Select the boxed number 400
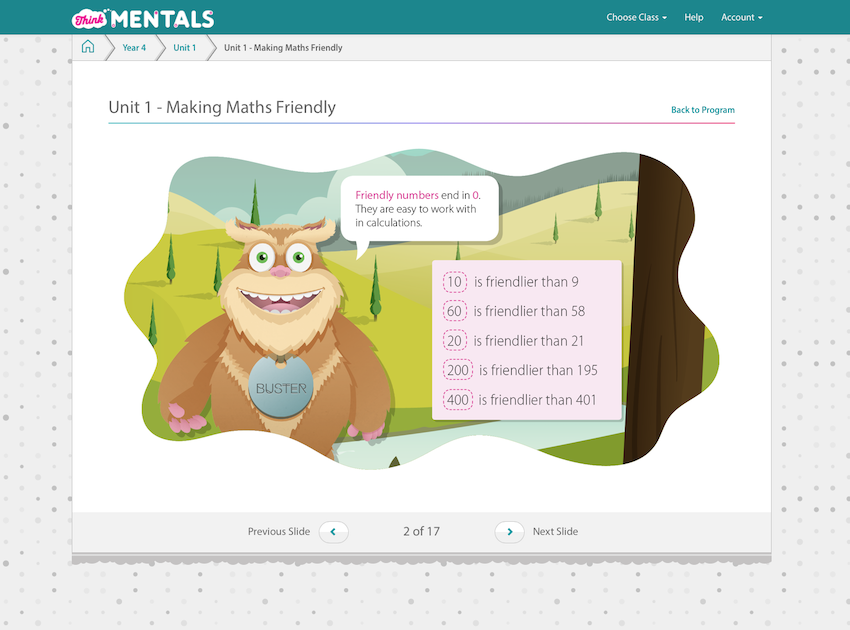 458,400
